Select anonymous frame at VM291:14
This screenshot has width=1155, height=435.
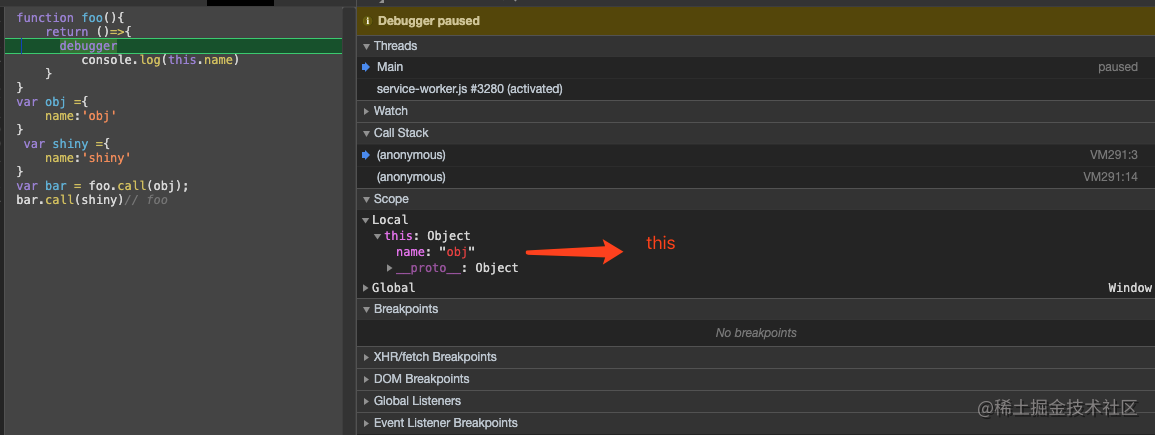pos(755,177)
